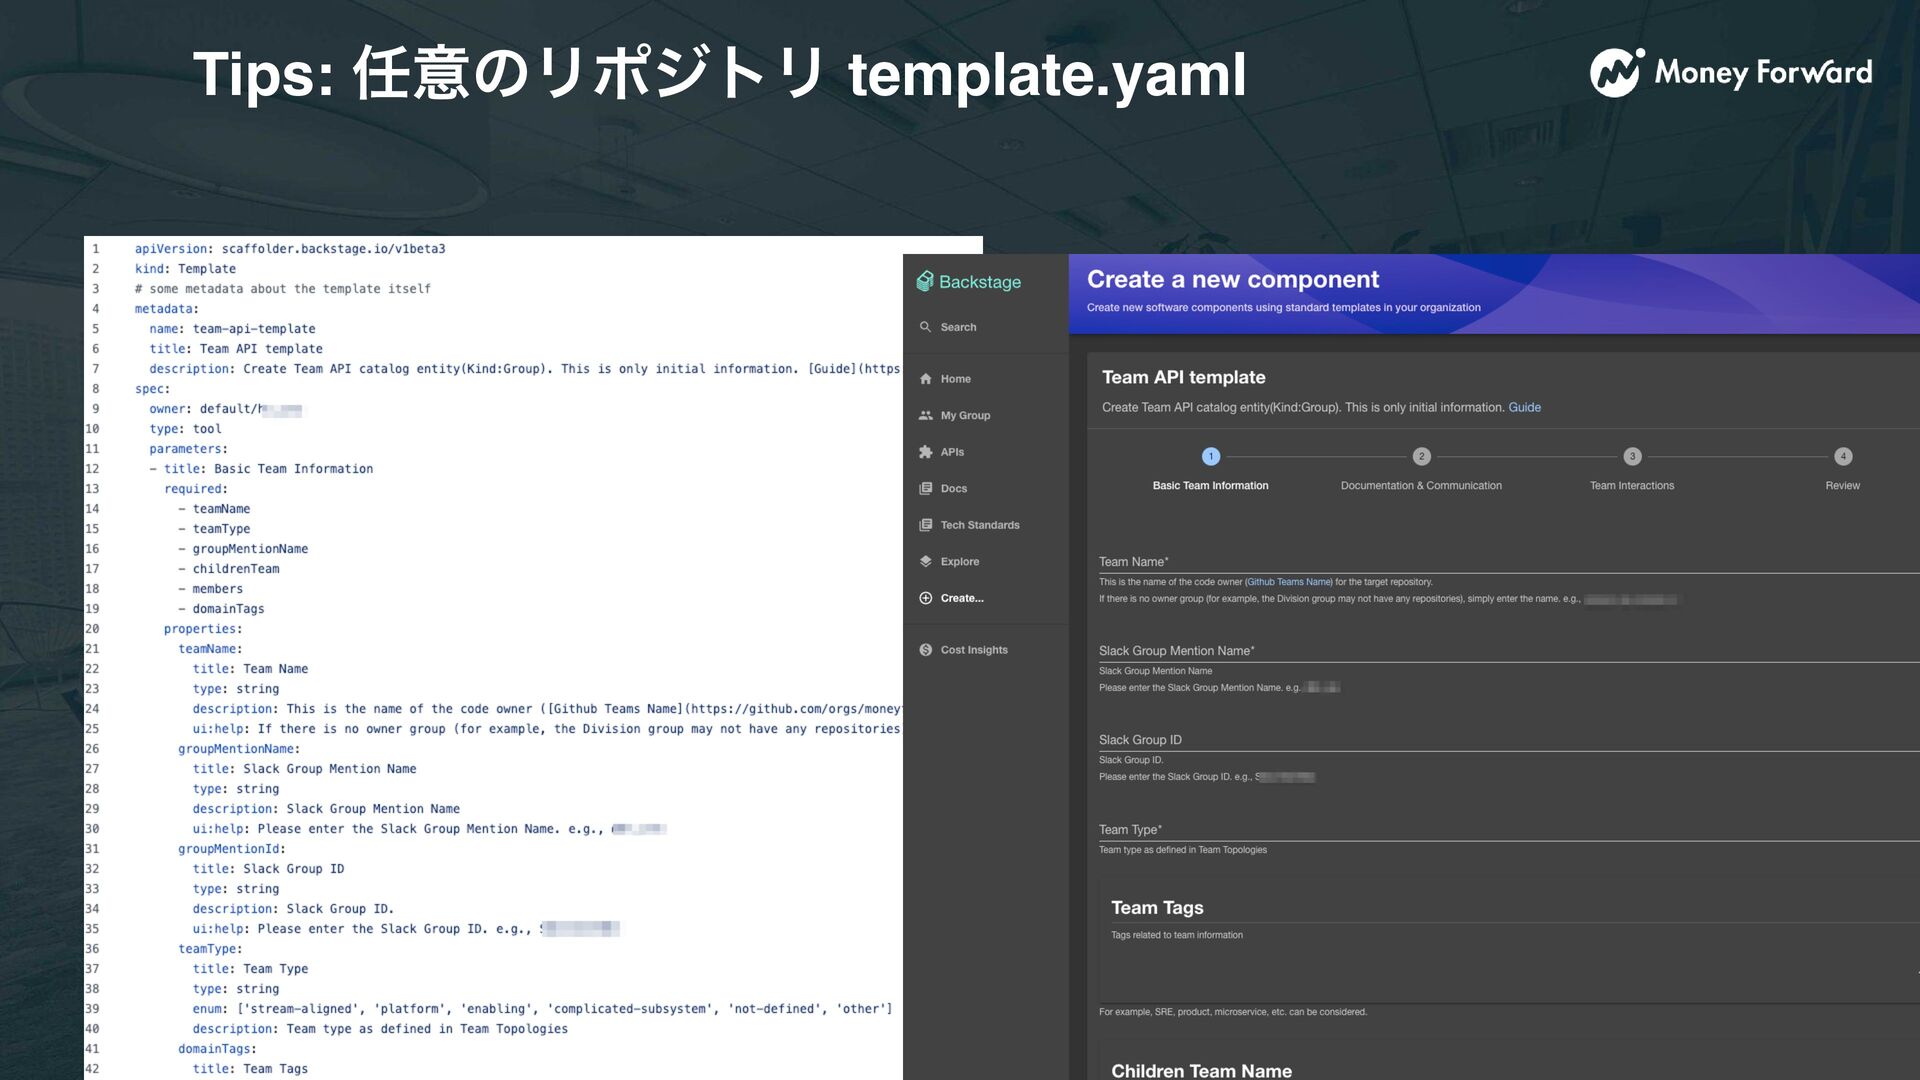
Task: Focus the Team Name input field
Action: tap(1509, 562)
